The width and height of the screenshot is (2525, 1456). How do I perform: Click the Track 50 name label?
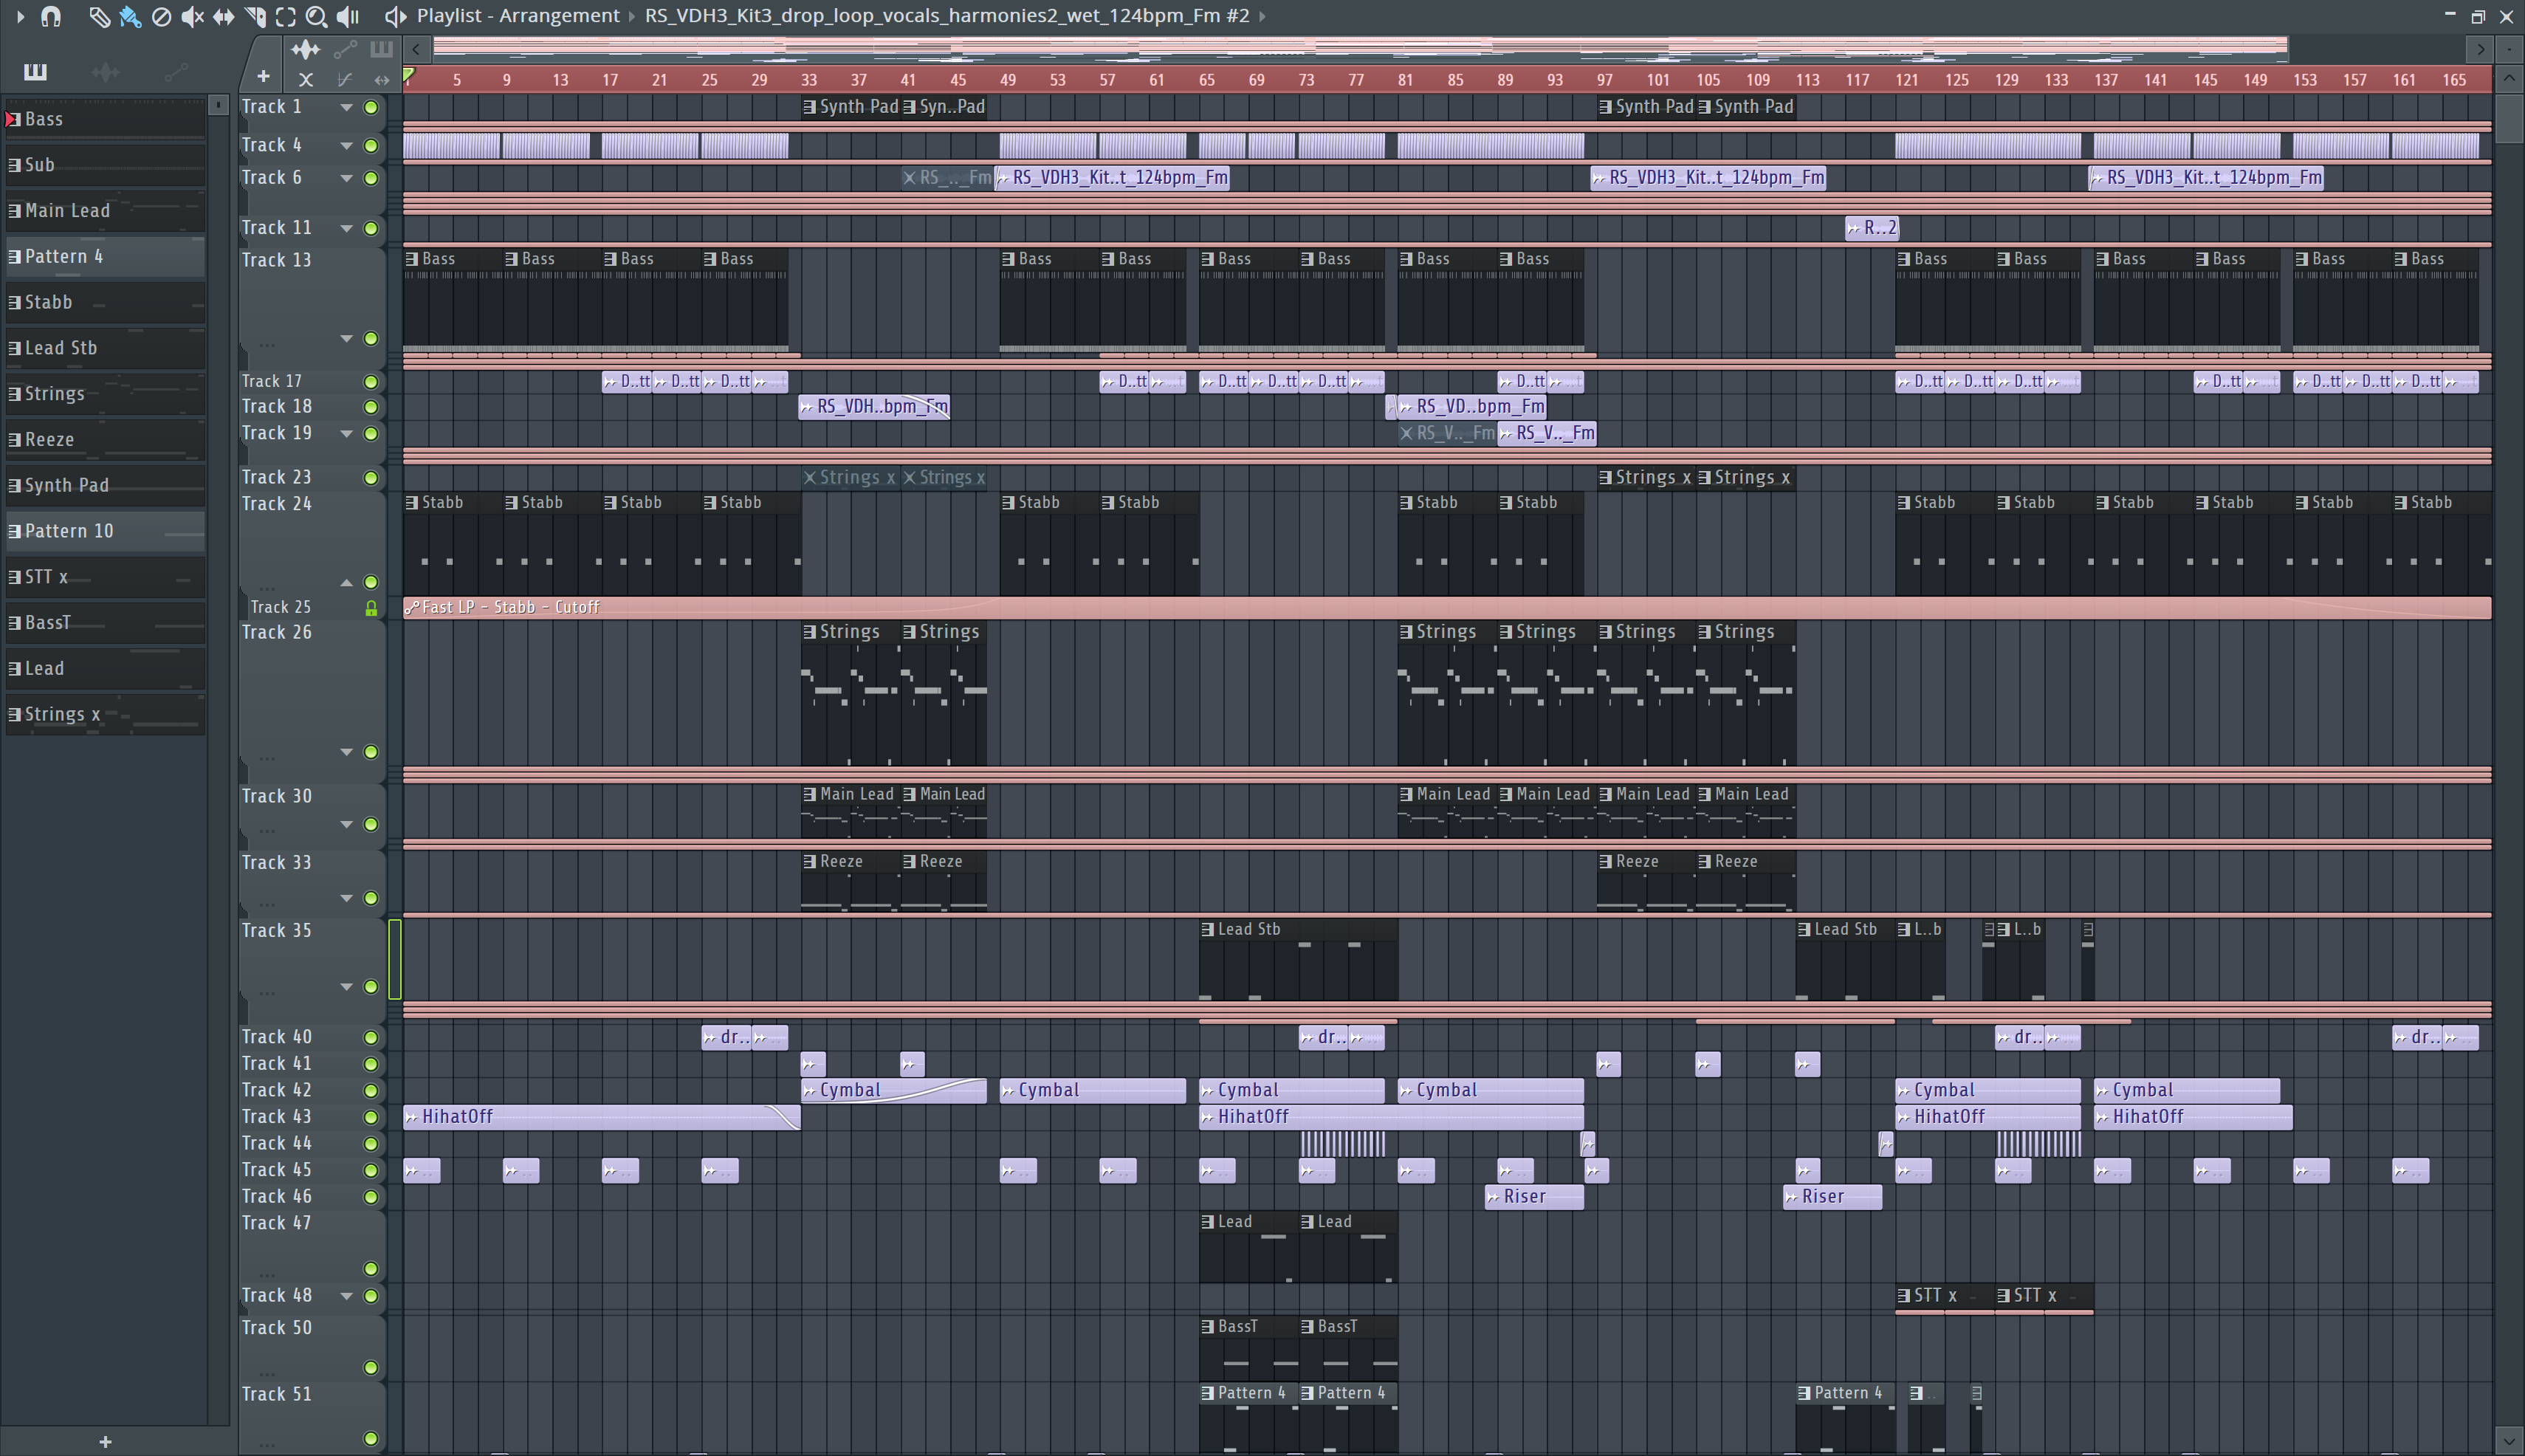276,1328
